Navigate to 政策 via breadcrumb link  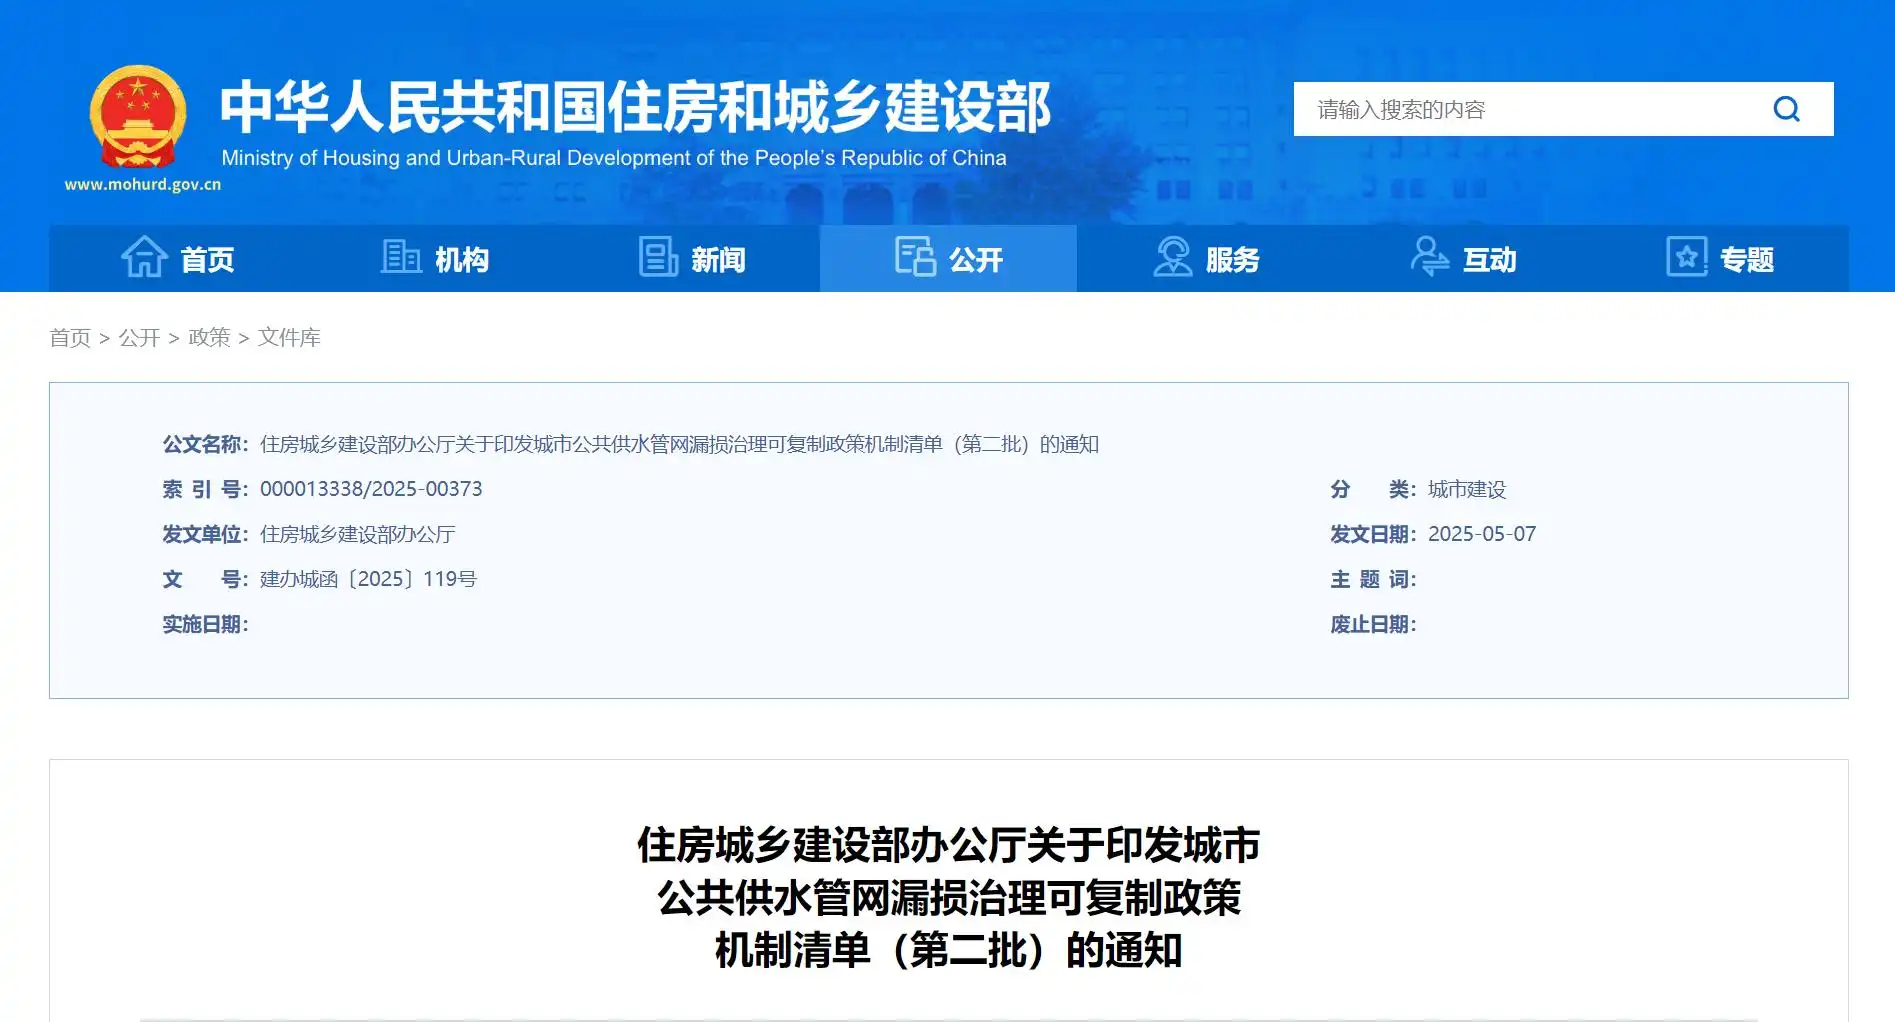click(209, 338)
